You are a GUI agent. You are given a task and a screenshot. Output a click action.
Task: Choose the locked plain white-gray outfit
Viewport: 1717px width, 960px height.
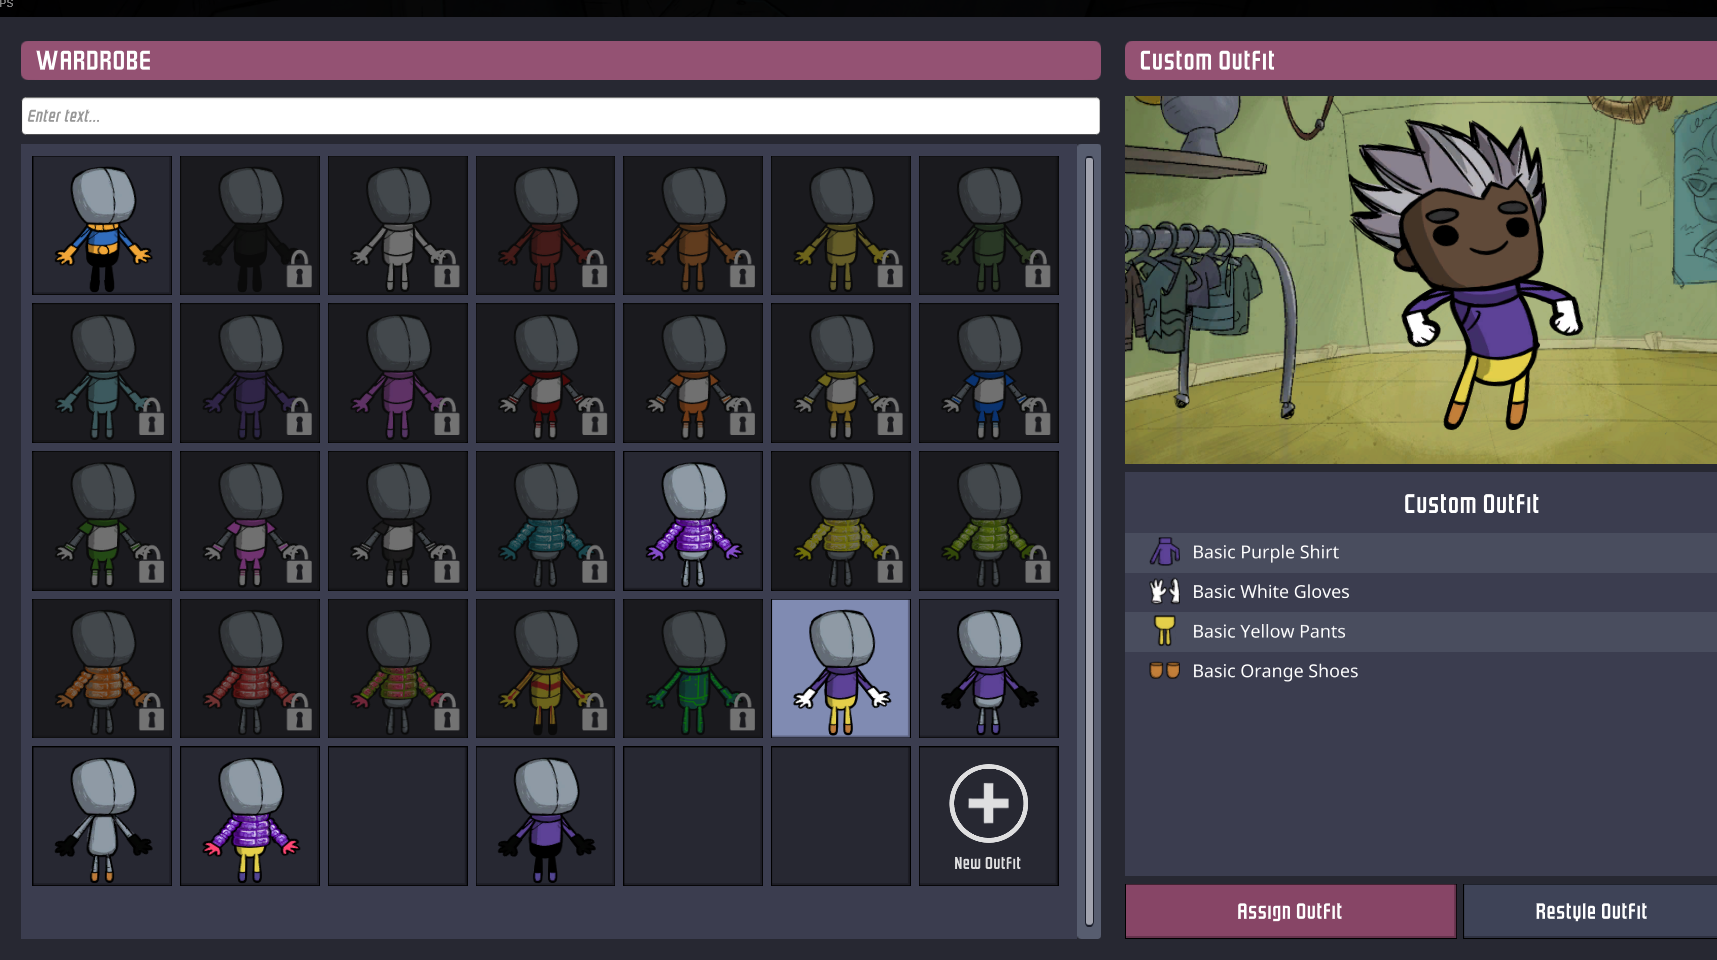[398, 225]
